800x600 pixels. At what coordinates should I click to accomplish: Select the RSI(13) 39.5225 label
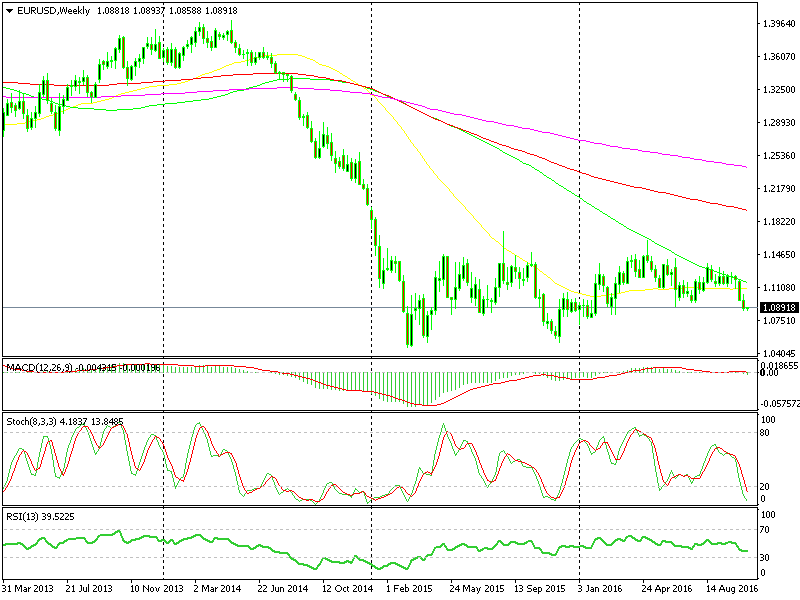[x=40, y=516]
